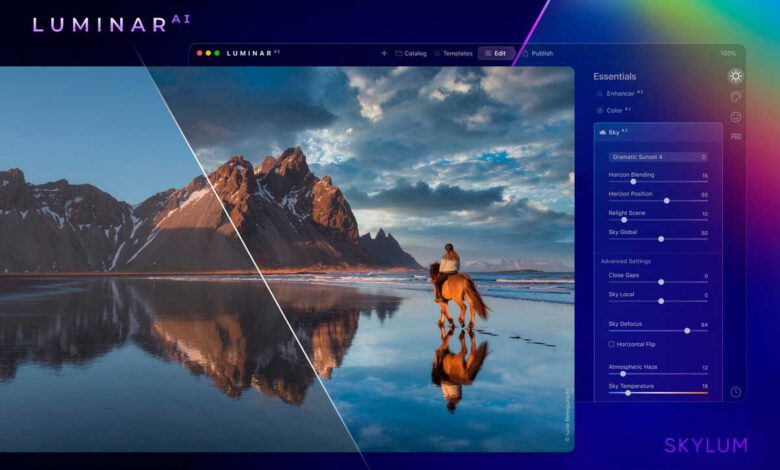Viewport: 780px width, 470px height.
Task: Click the Sky Defocus slider handle
Action: coord(687,331)
